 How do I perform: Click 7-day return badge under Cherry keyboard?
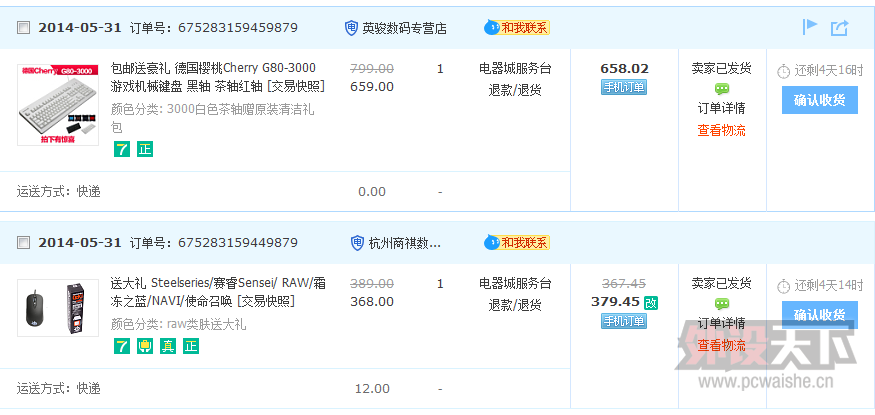pos(122,149)
